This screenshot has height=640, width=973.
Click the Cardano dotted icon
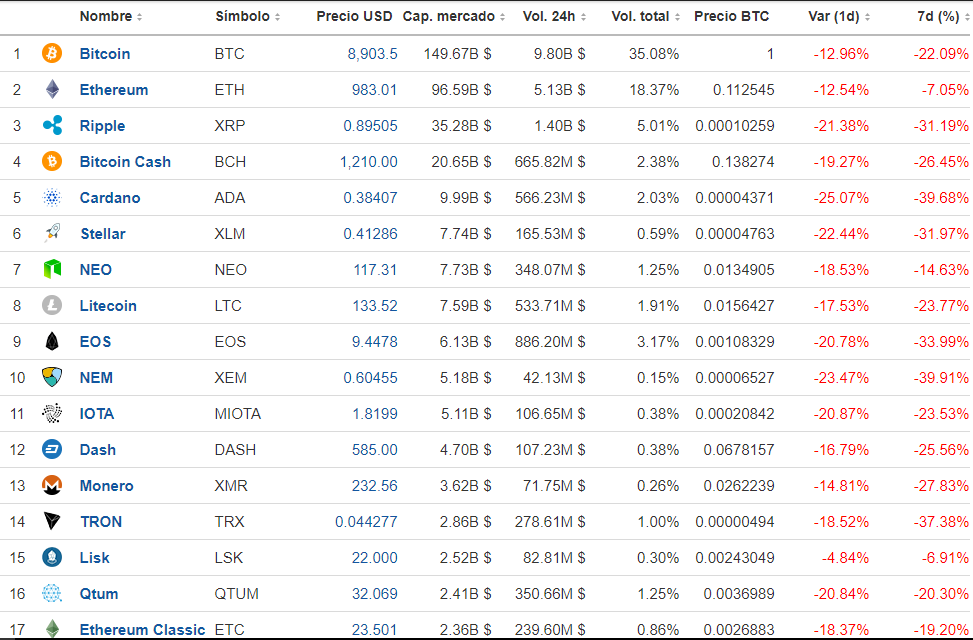52,197
